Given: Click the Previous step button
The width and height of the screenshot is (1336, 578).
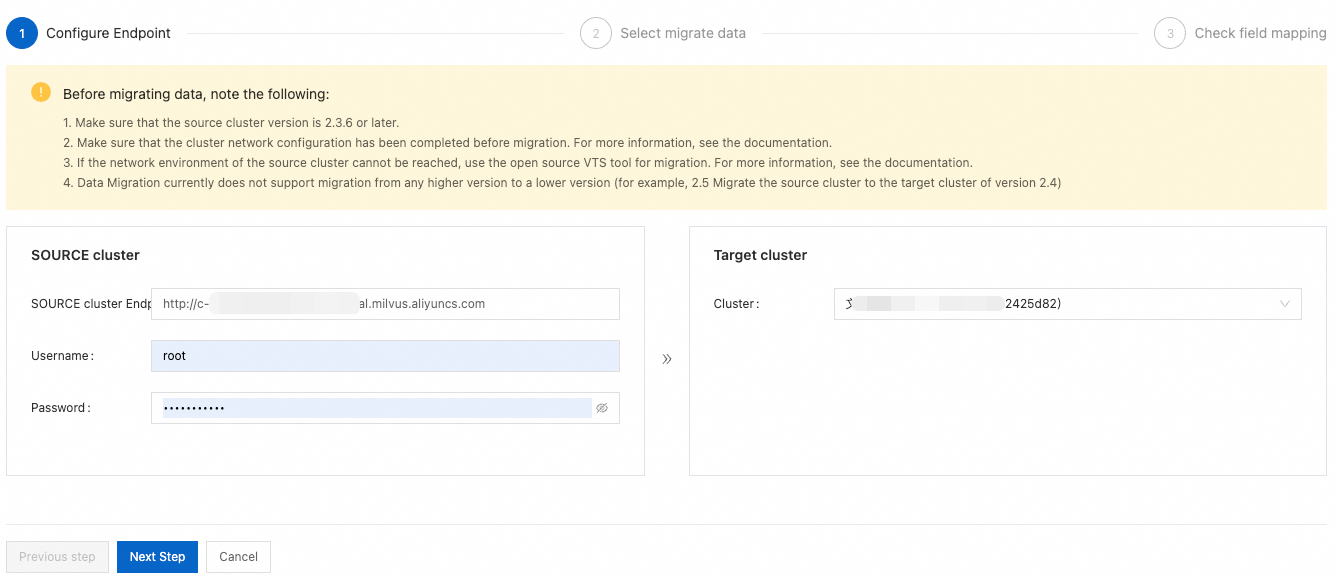Looking at the screenshot, I should 57,557.
